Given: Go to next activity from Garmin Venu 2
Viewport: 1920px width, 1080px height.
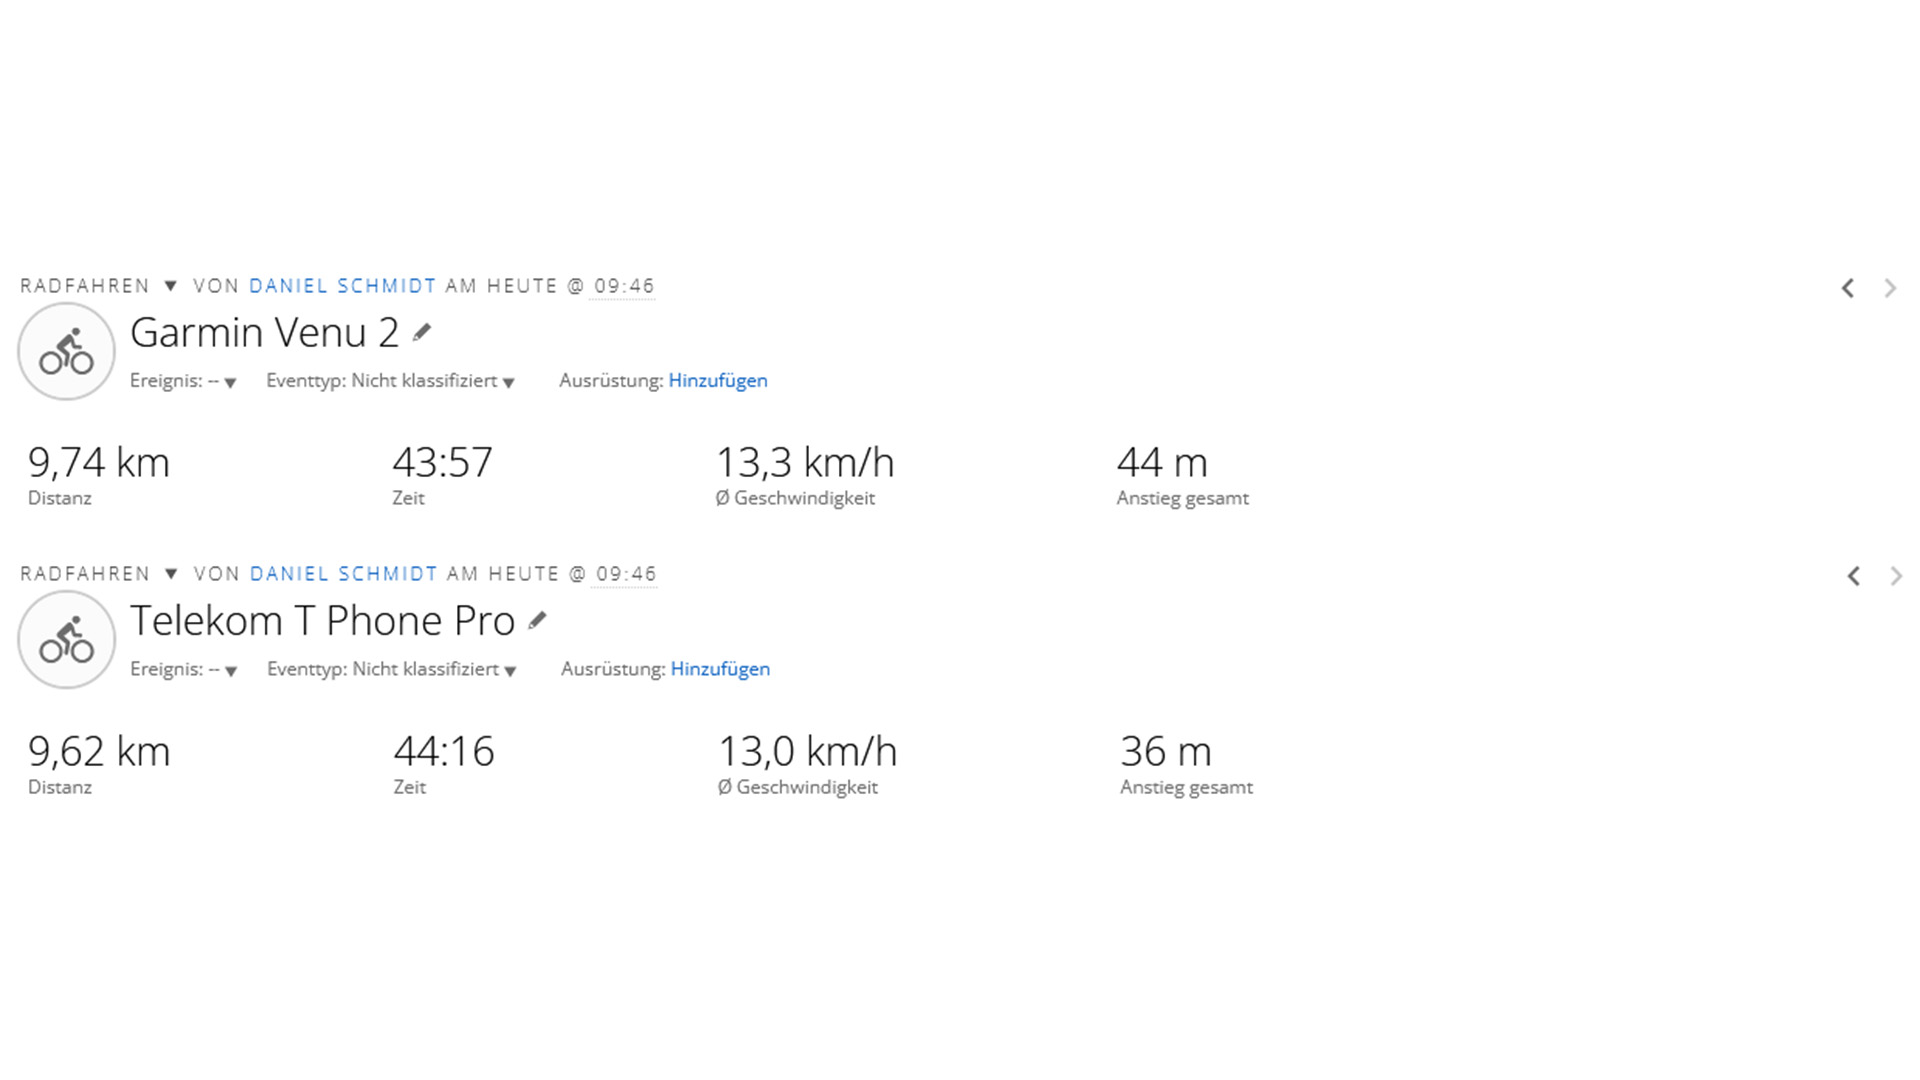Looking at the screenshot, I should click(1890, 288).
